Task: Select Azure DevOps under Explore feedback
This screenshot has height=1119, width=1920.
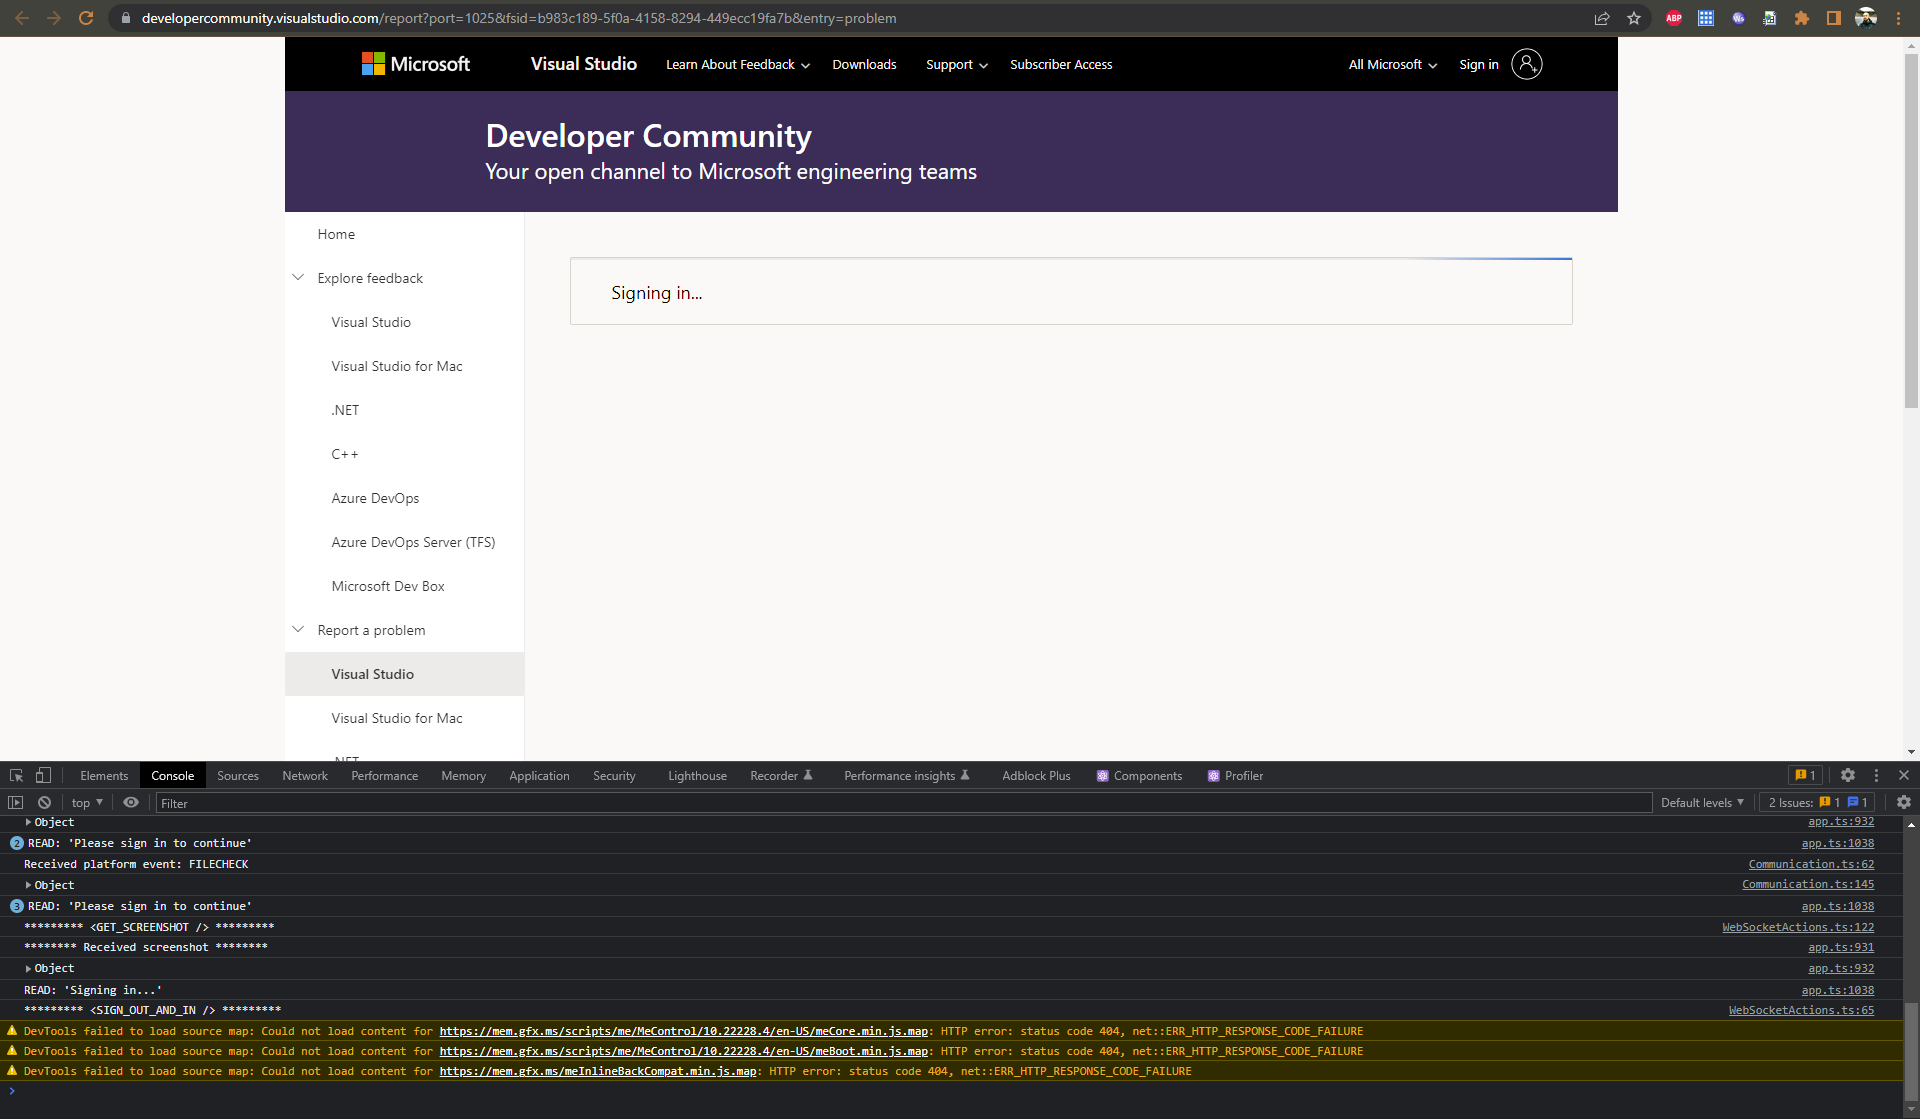Action: click(375, 497)
